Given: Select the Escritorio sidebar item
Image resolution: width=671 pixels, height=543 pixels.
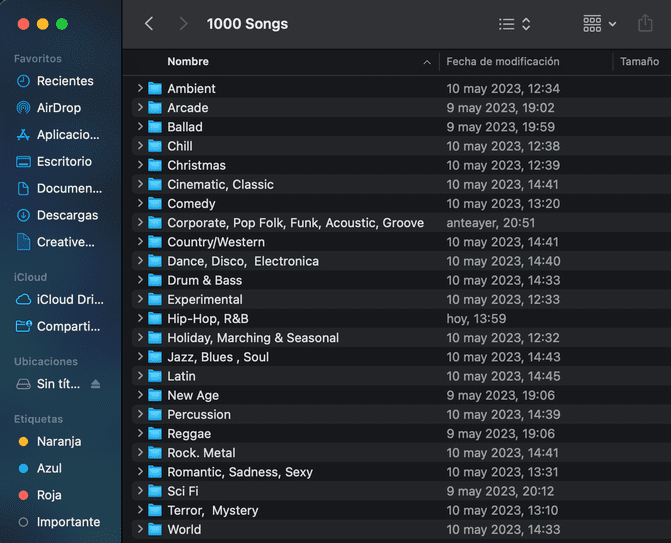Looking at the screenshot, I should click(64, 161).
